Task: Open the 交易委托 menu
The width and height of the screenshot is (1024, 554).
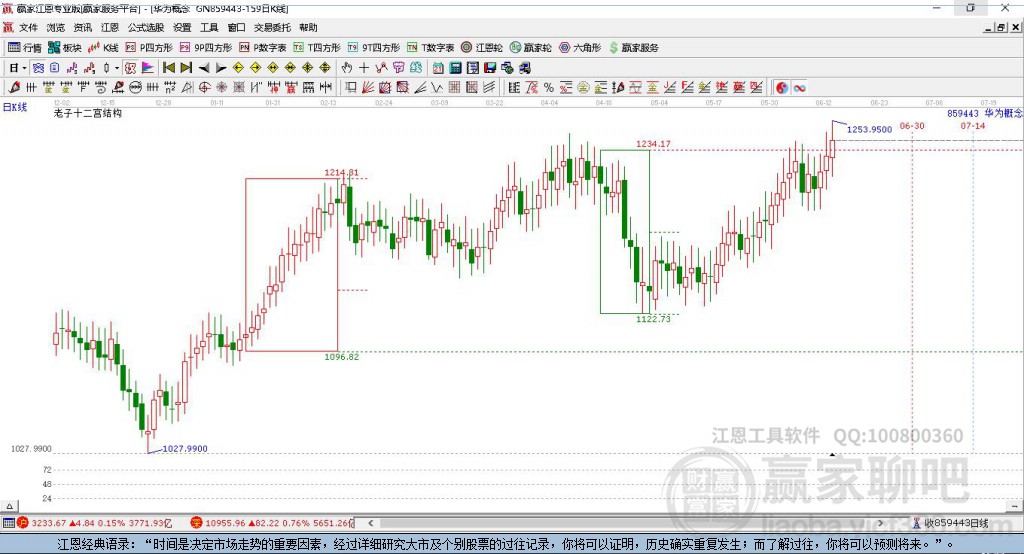Action: click(272, 27)
